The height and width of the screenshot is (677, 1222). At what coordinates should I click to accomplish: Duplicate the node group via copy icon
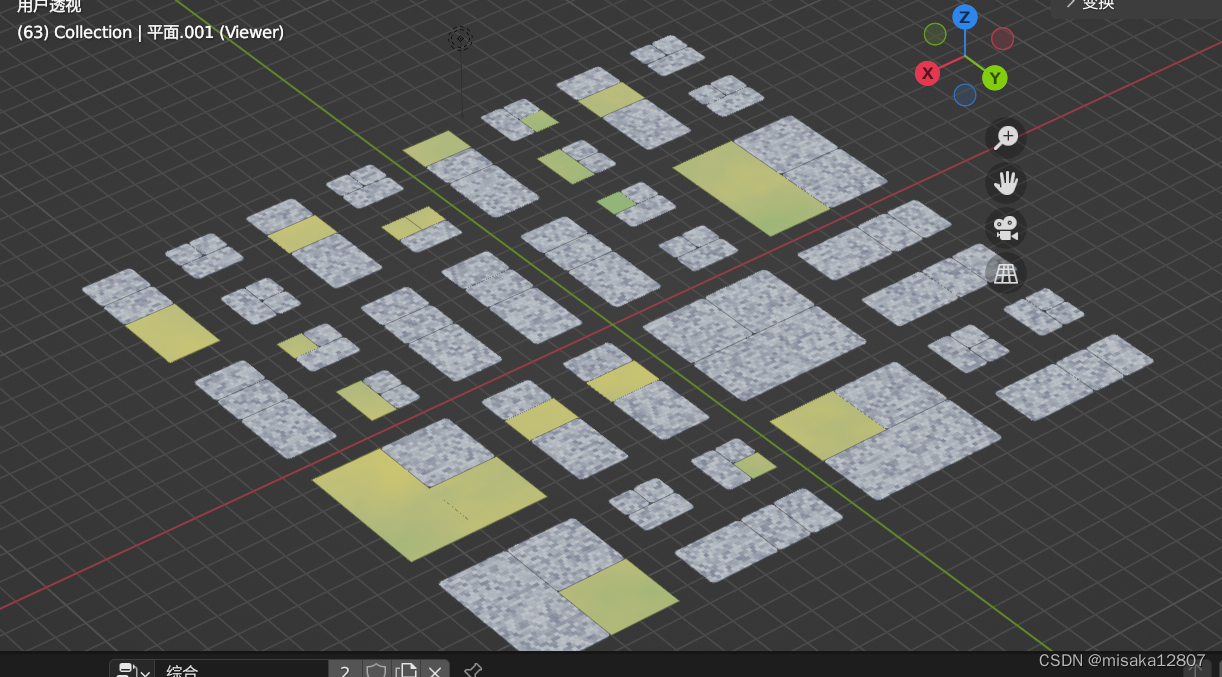[406, 670]
